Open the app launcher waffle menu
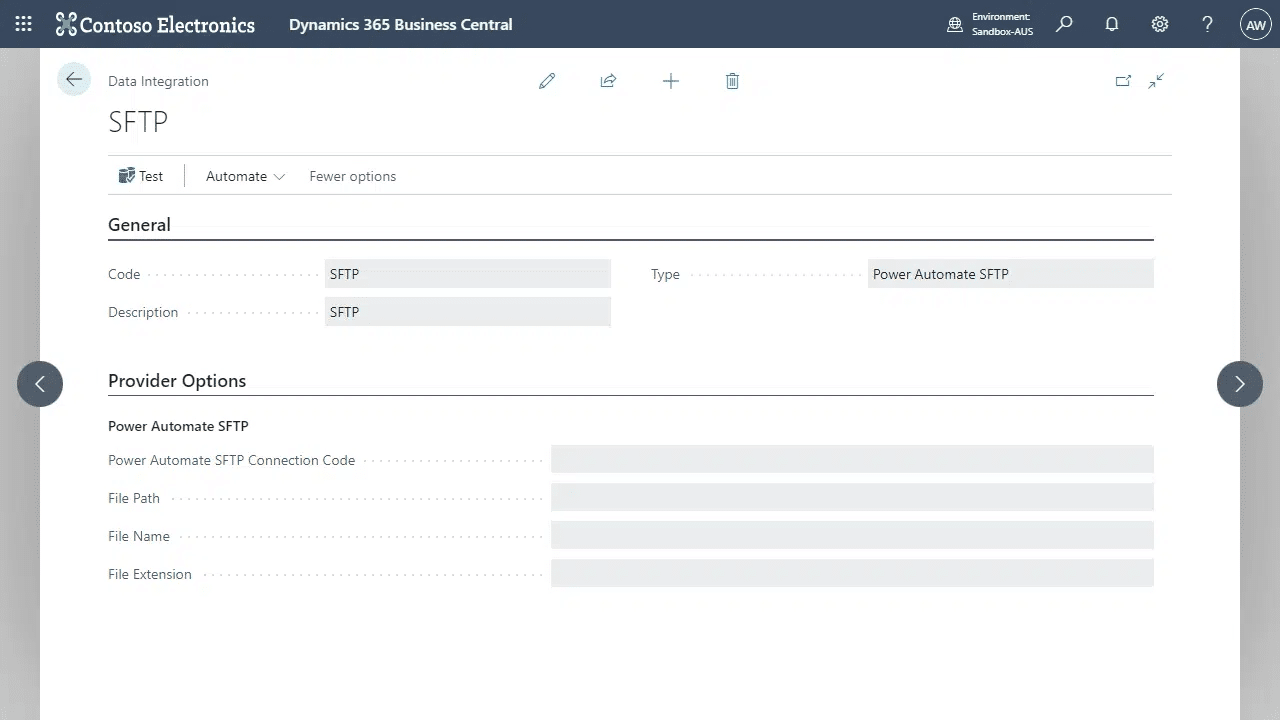1280x720 pixels. coord(23,24)
